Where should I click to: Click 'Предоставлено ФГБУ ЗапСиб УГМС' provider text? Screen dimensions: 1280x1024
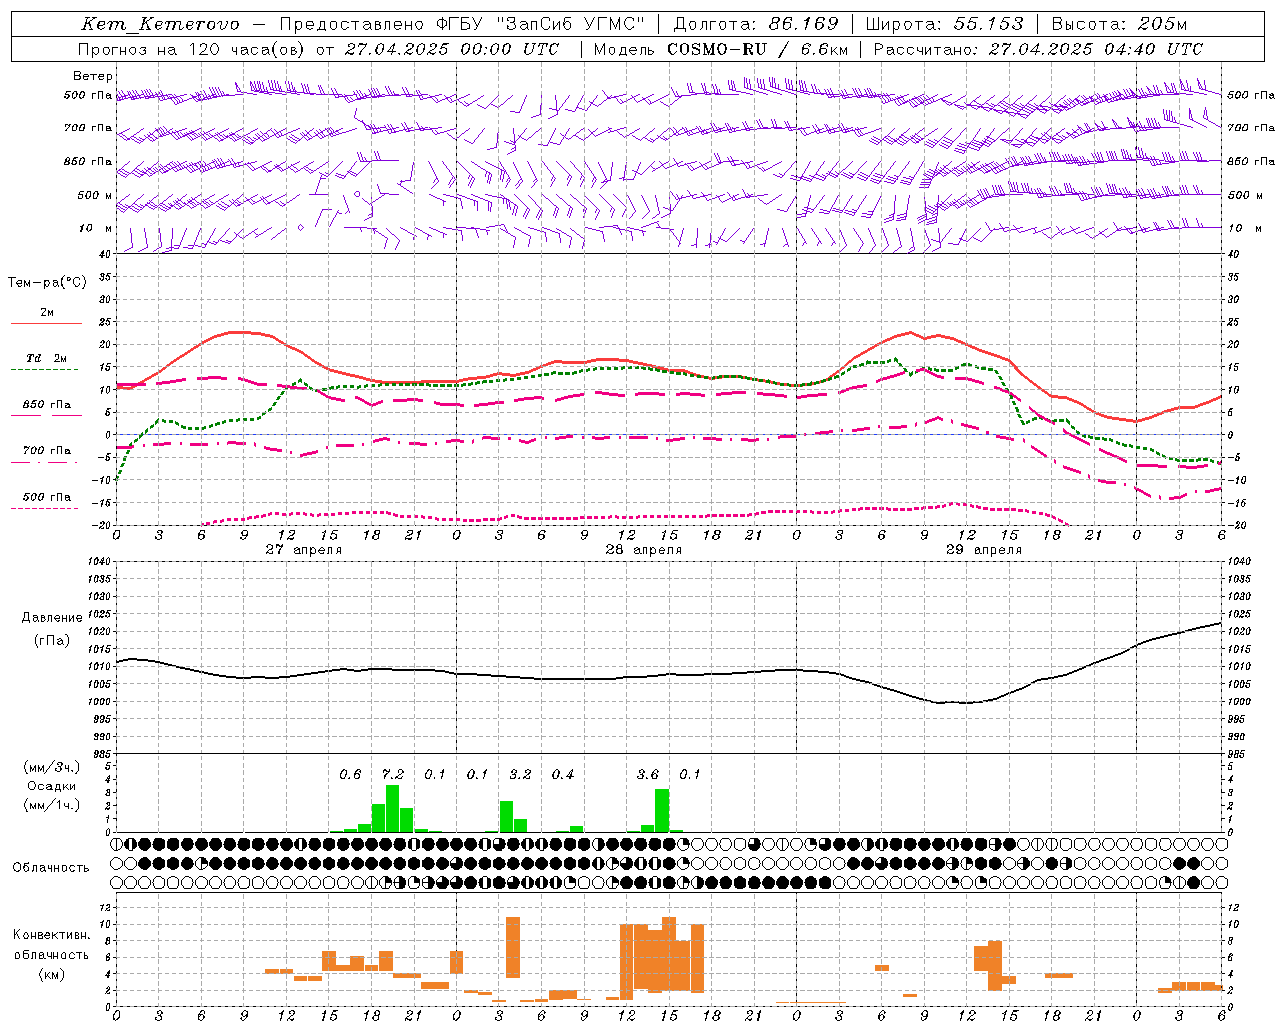462,25
